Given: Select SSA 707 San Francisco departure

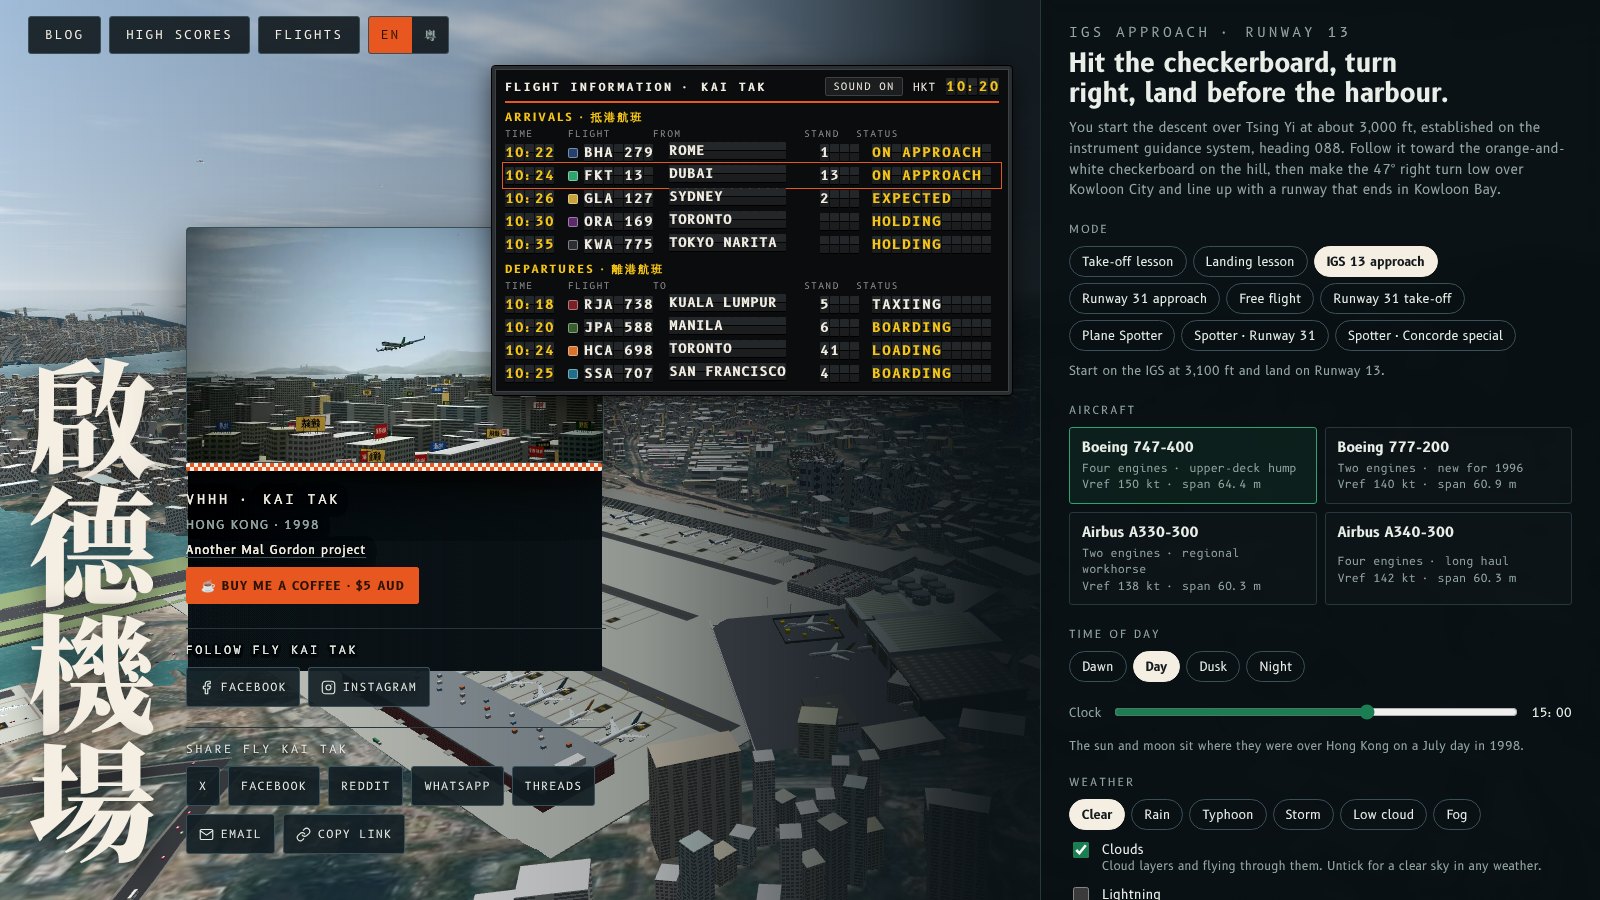Looking at the screenshot, I should point(751,373).
